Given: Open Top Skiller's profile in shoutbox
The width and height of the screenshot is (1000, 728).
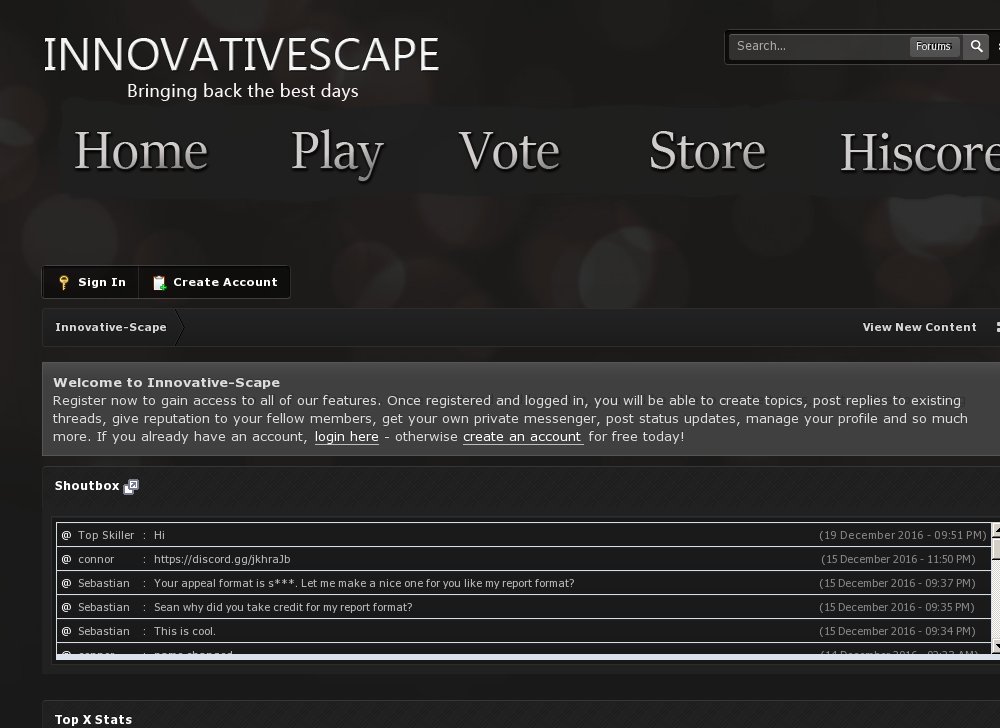Looking at the screenshot, I should coord(105,536).
